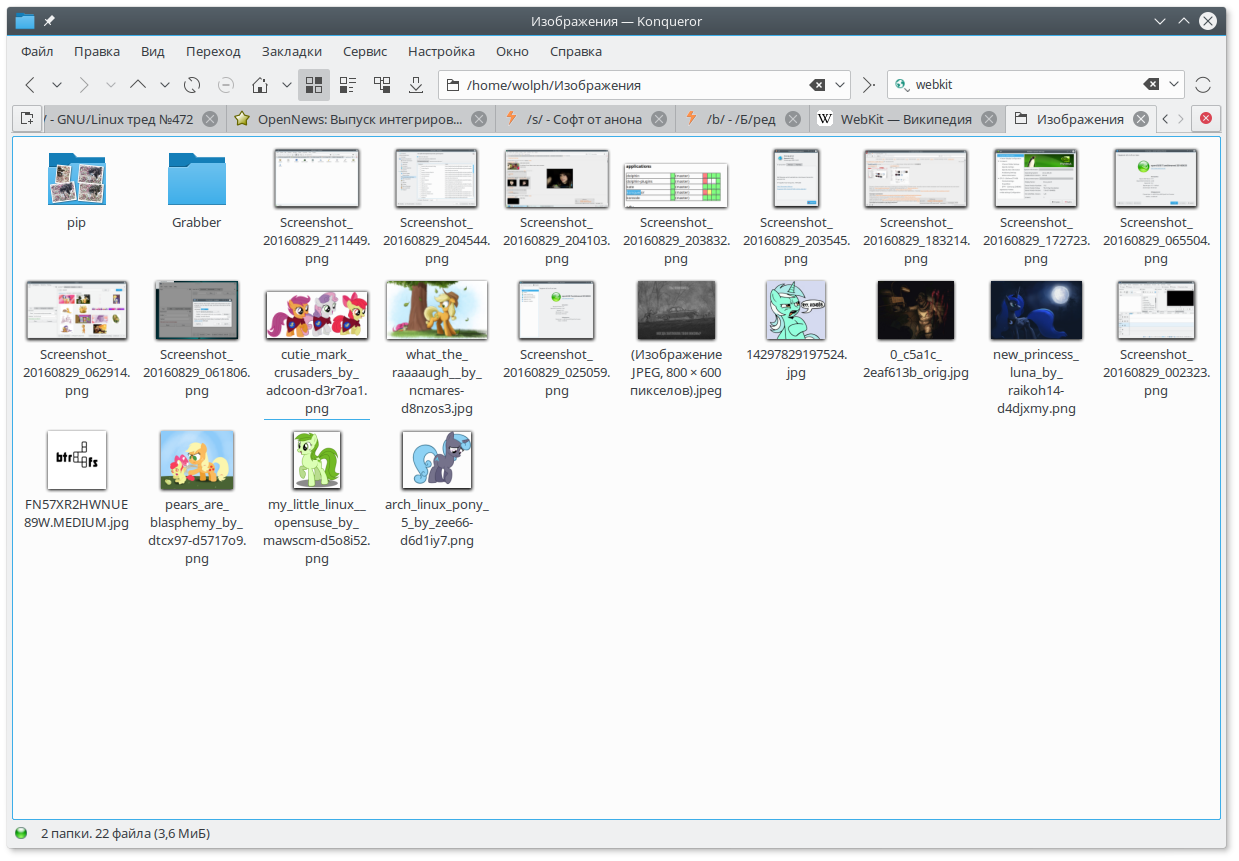Open the Настройка menu
The image size is (1239, 861).
[x=441, y=51]
